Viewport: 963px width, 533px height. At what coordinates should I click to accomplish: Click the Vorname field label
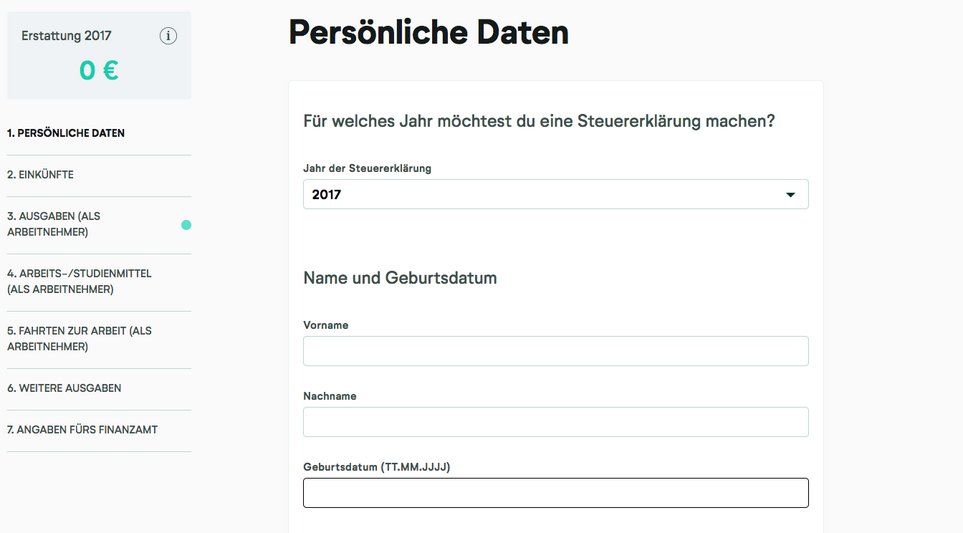[x=326, y=325]
